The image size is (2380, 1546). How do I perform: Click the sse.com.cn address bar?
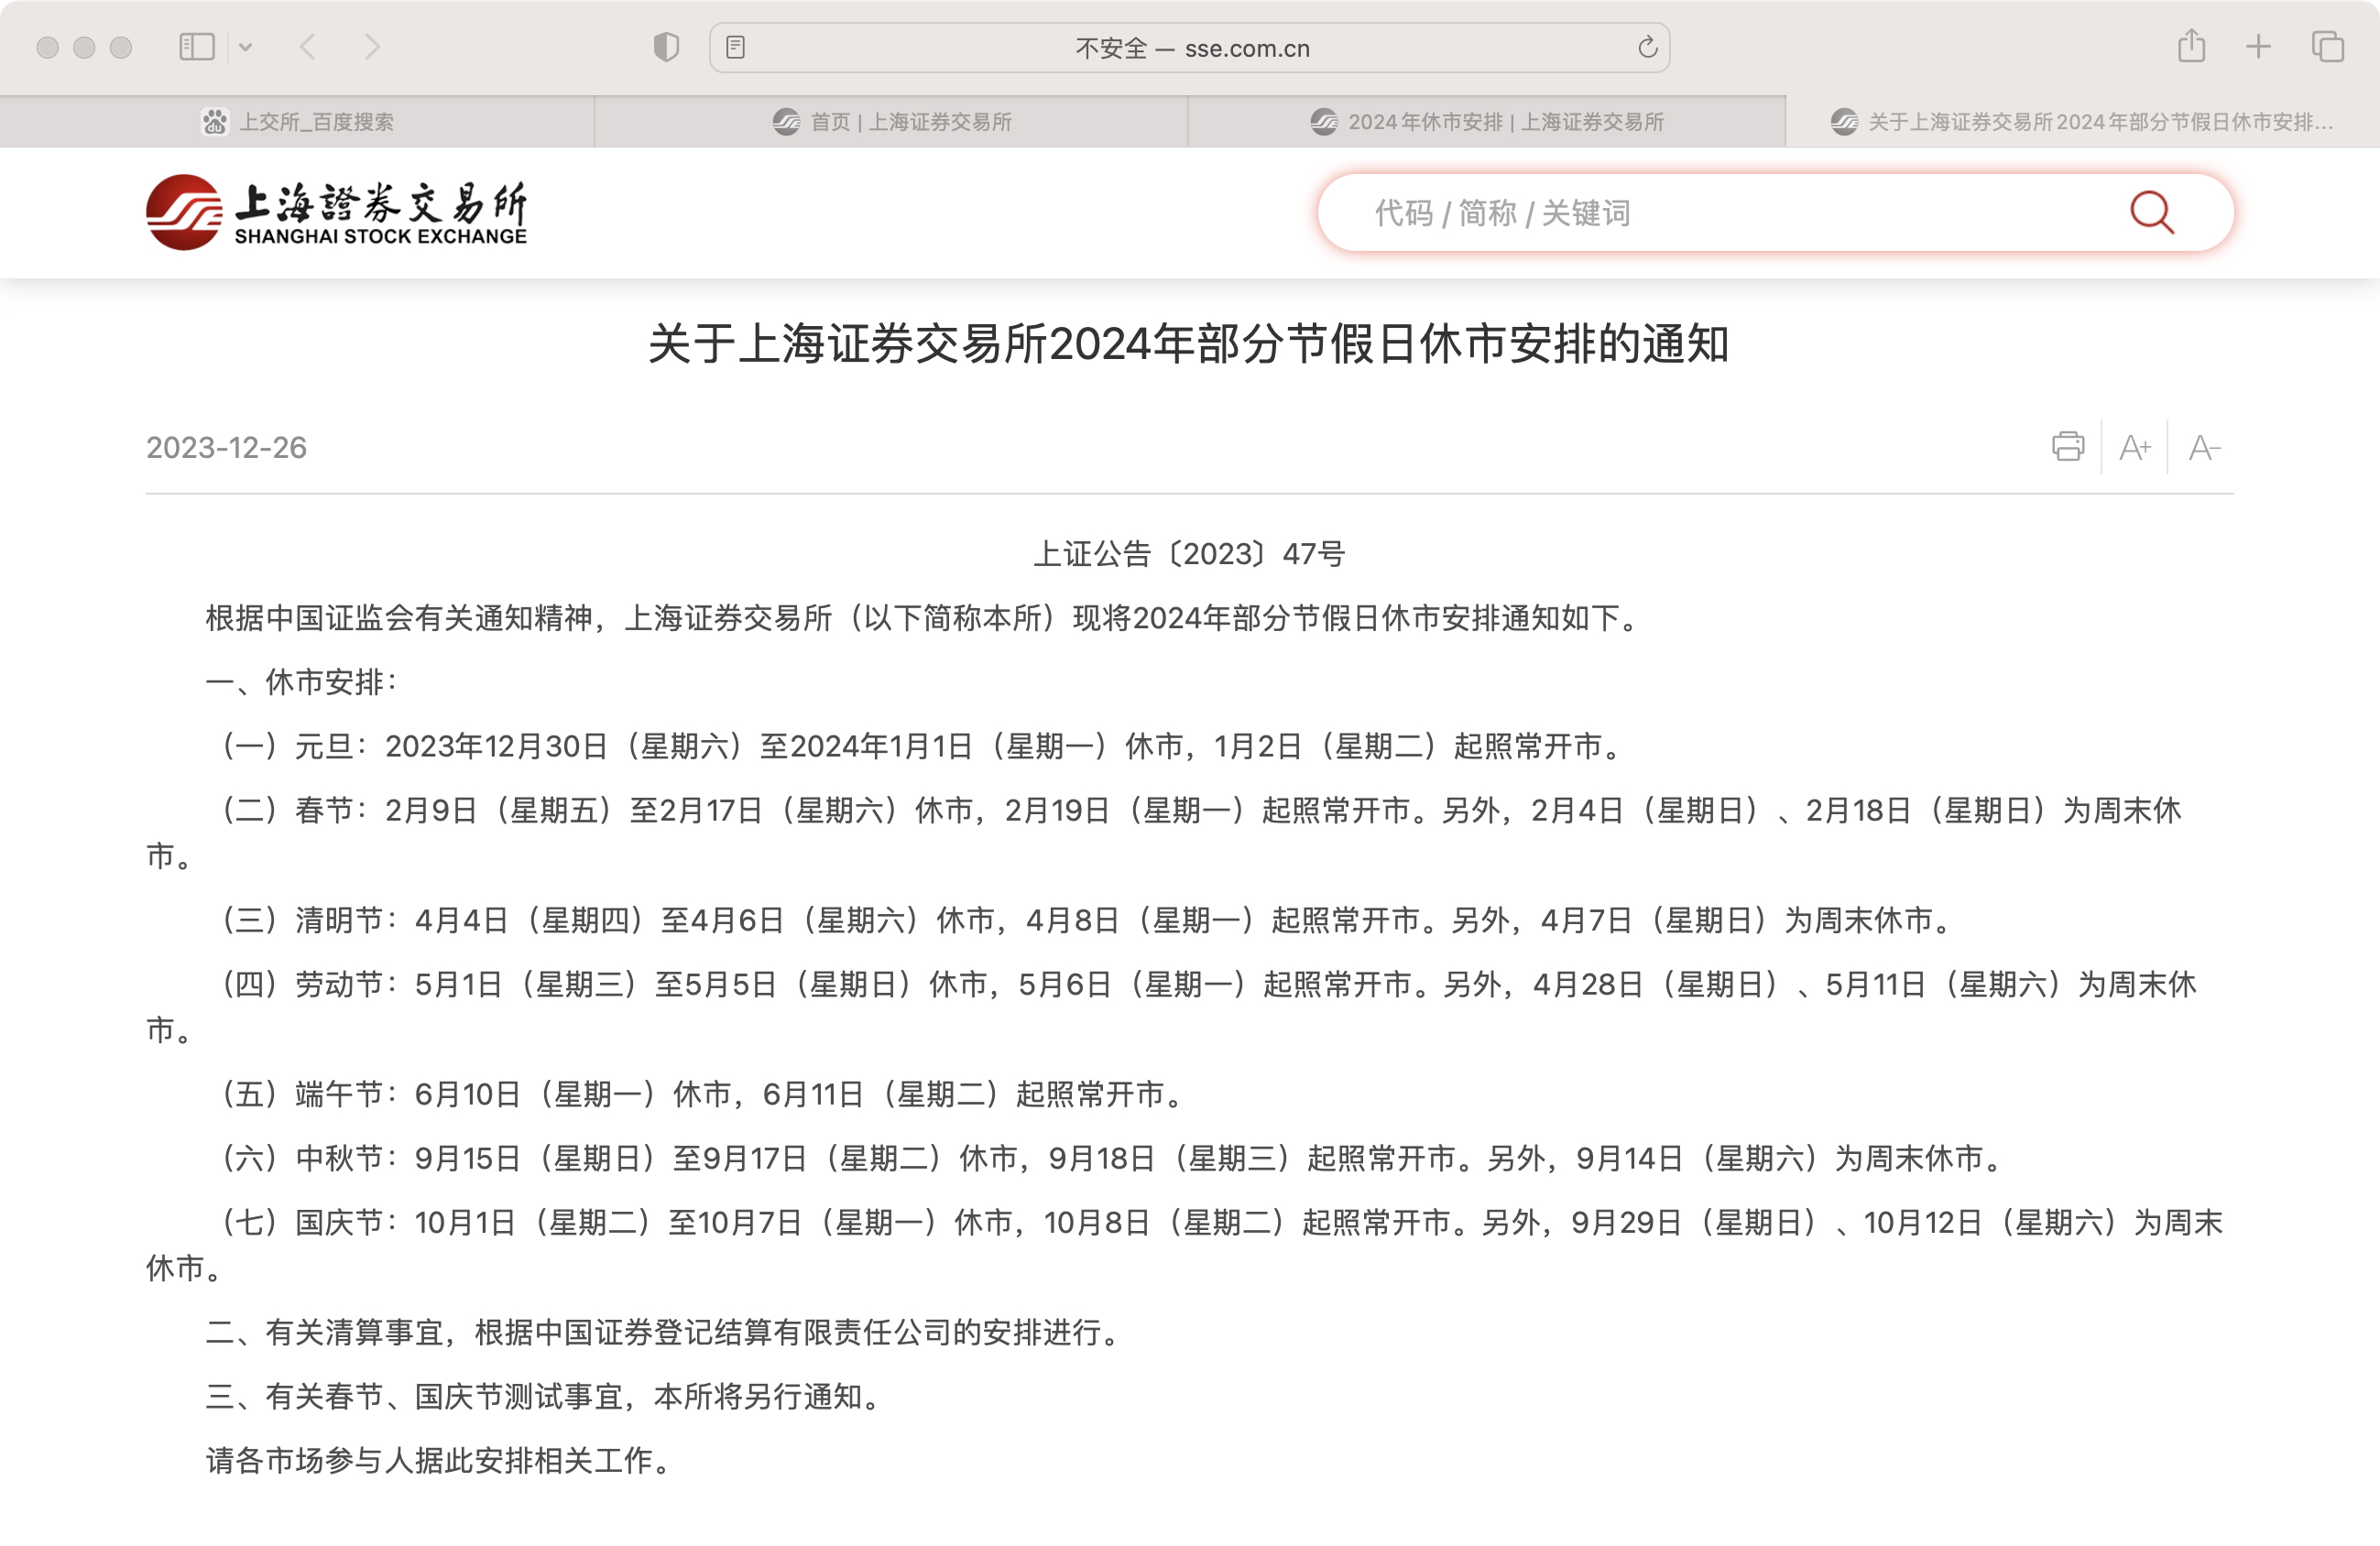coord(1190,48)
